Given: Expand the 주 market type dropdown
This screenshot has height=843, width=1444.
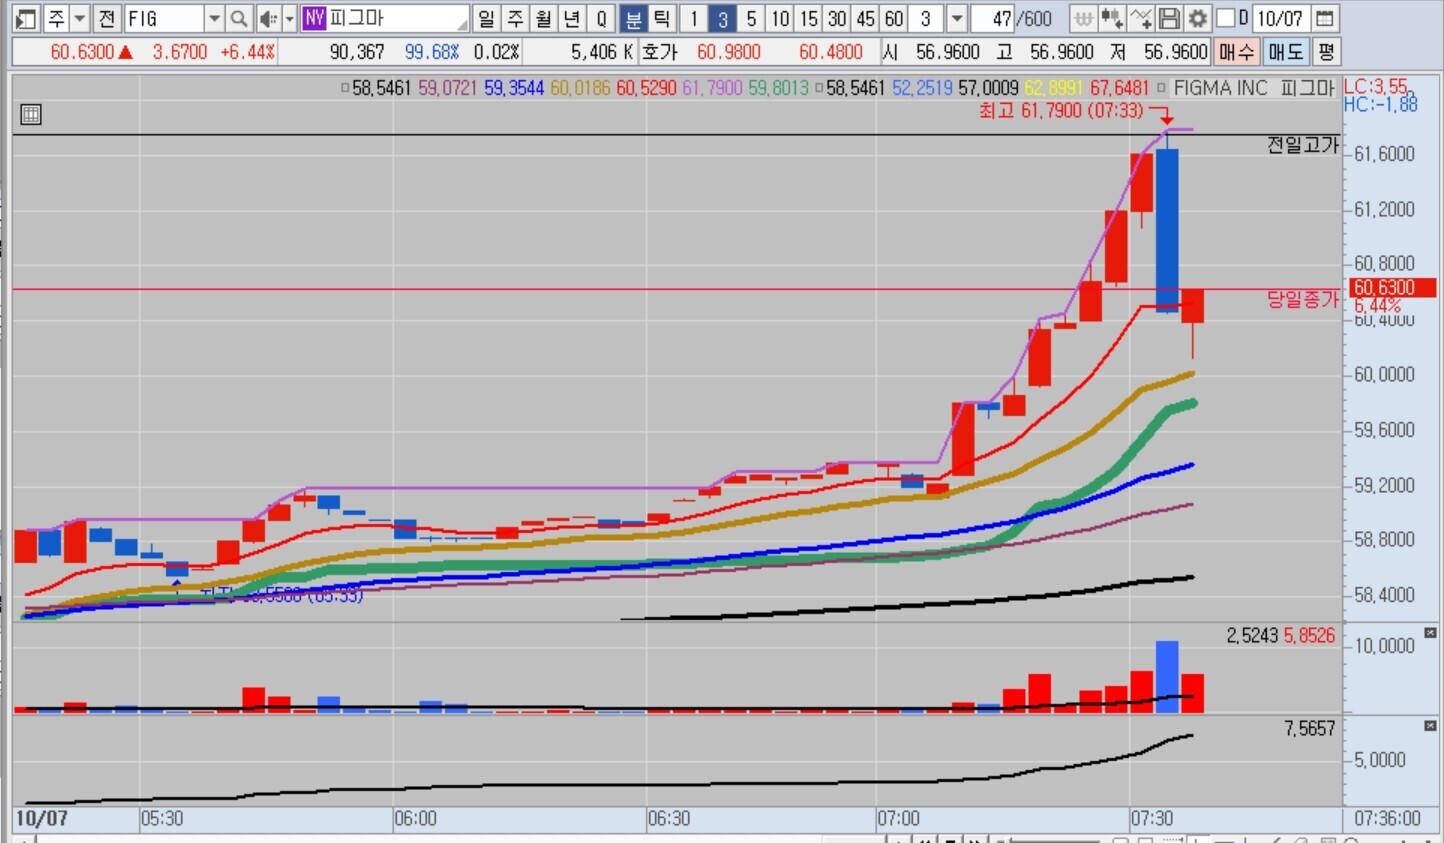Looking at the screenshot, I should [79, 18].
